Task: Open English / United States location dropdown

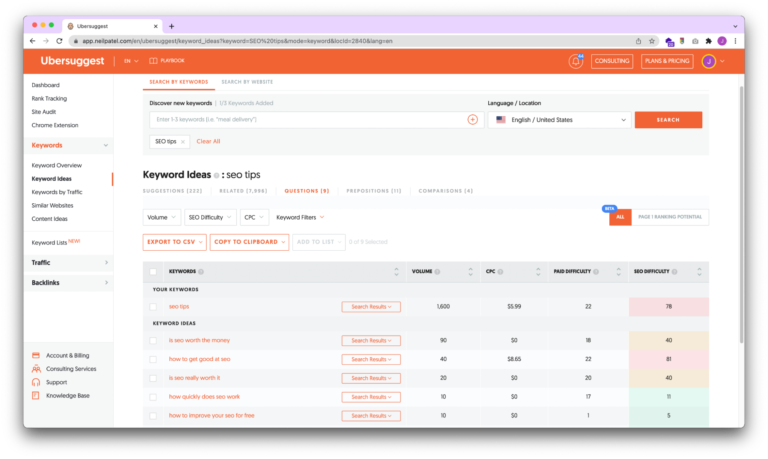Action: click(x=559, y=120)
